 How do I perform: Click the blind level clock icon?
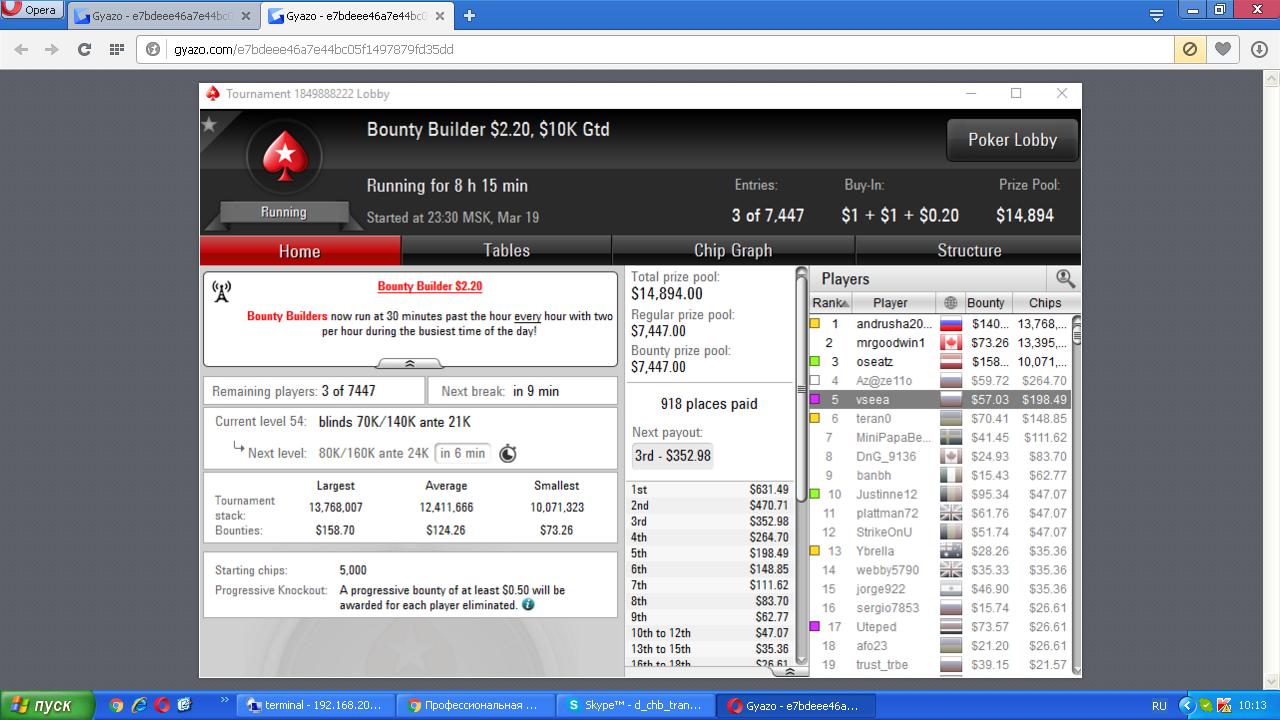(508, 453)
